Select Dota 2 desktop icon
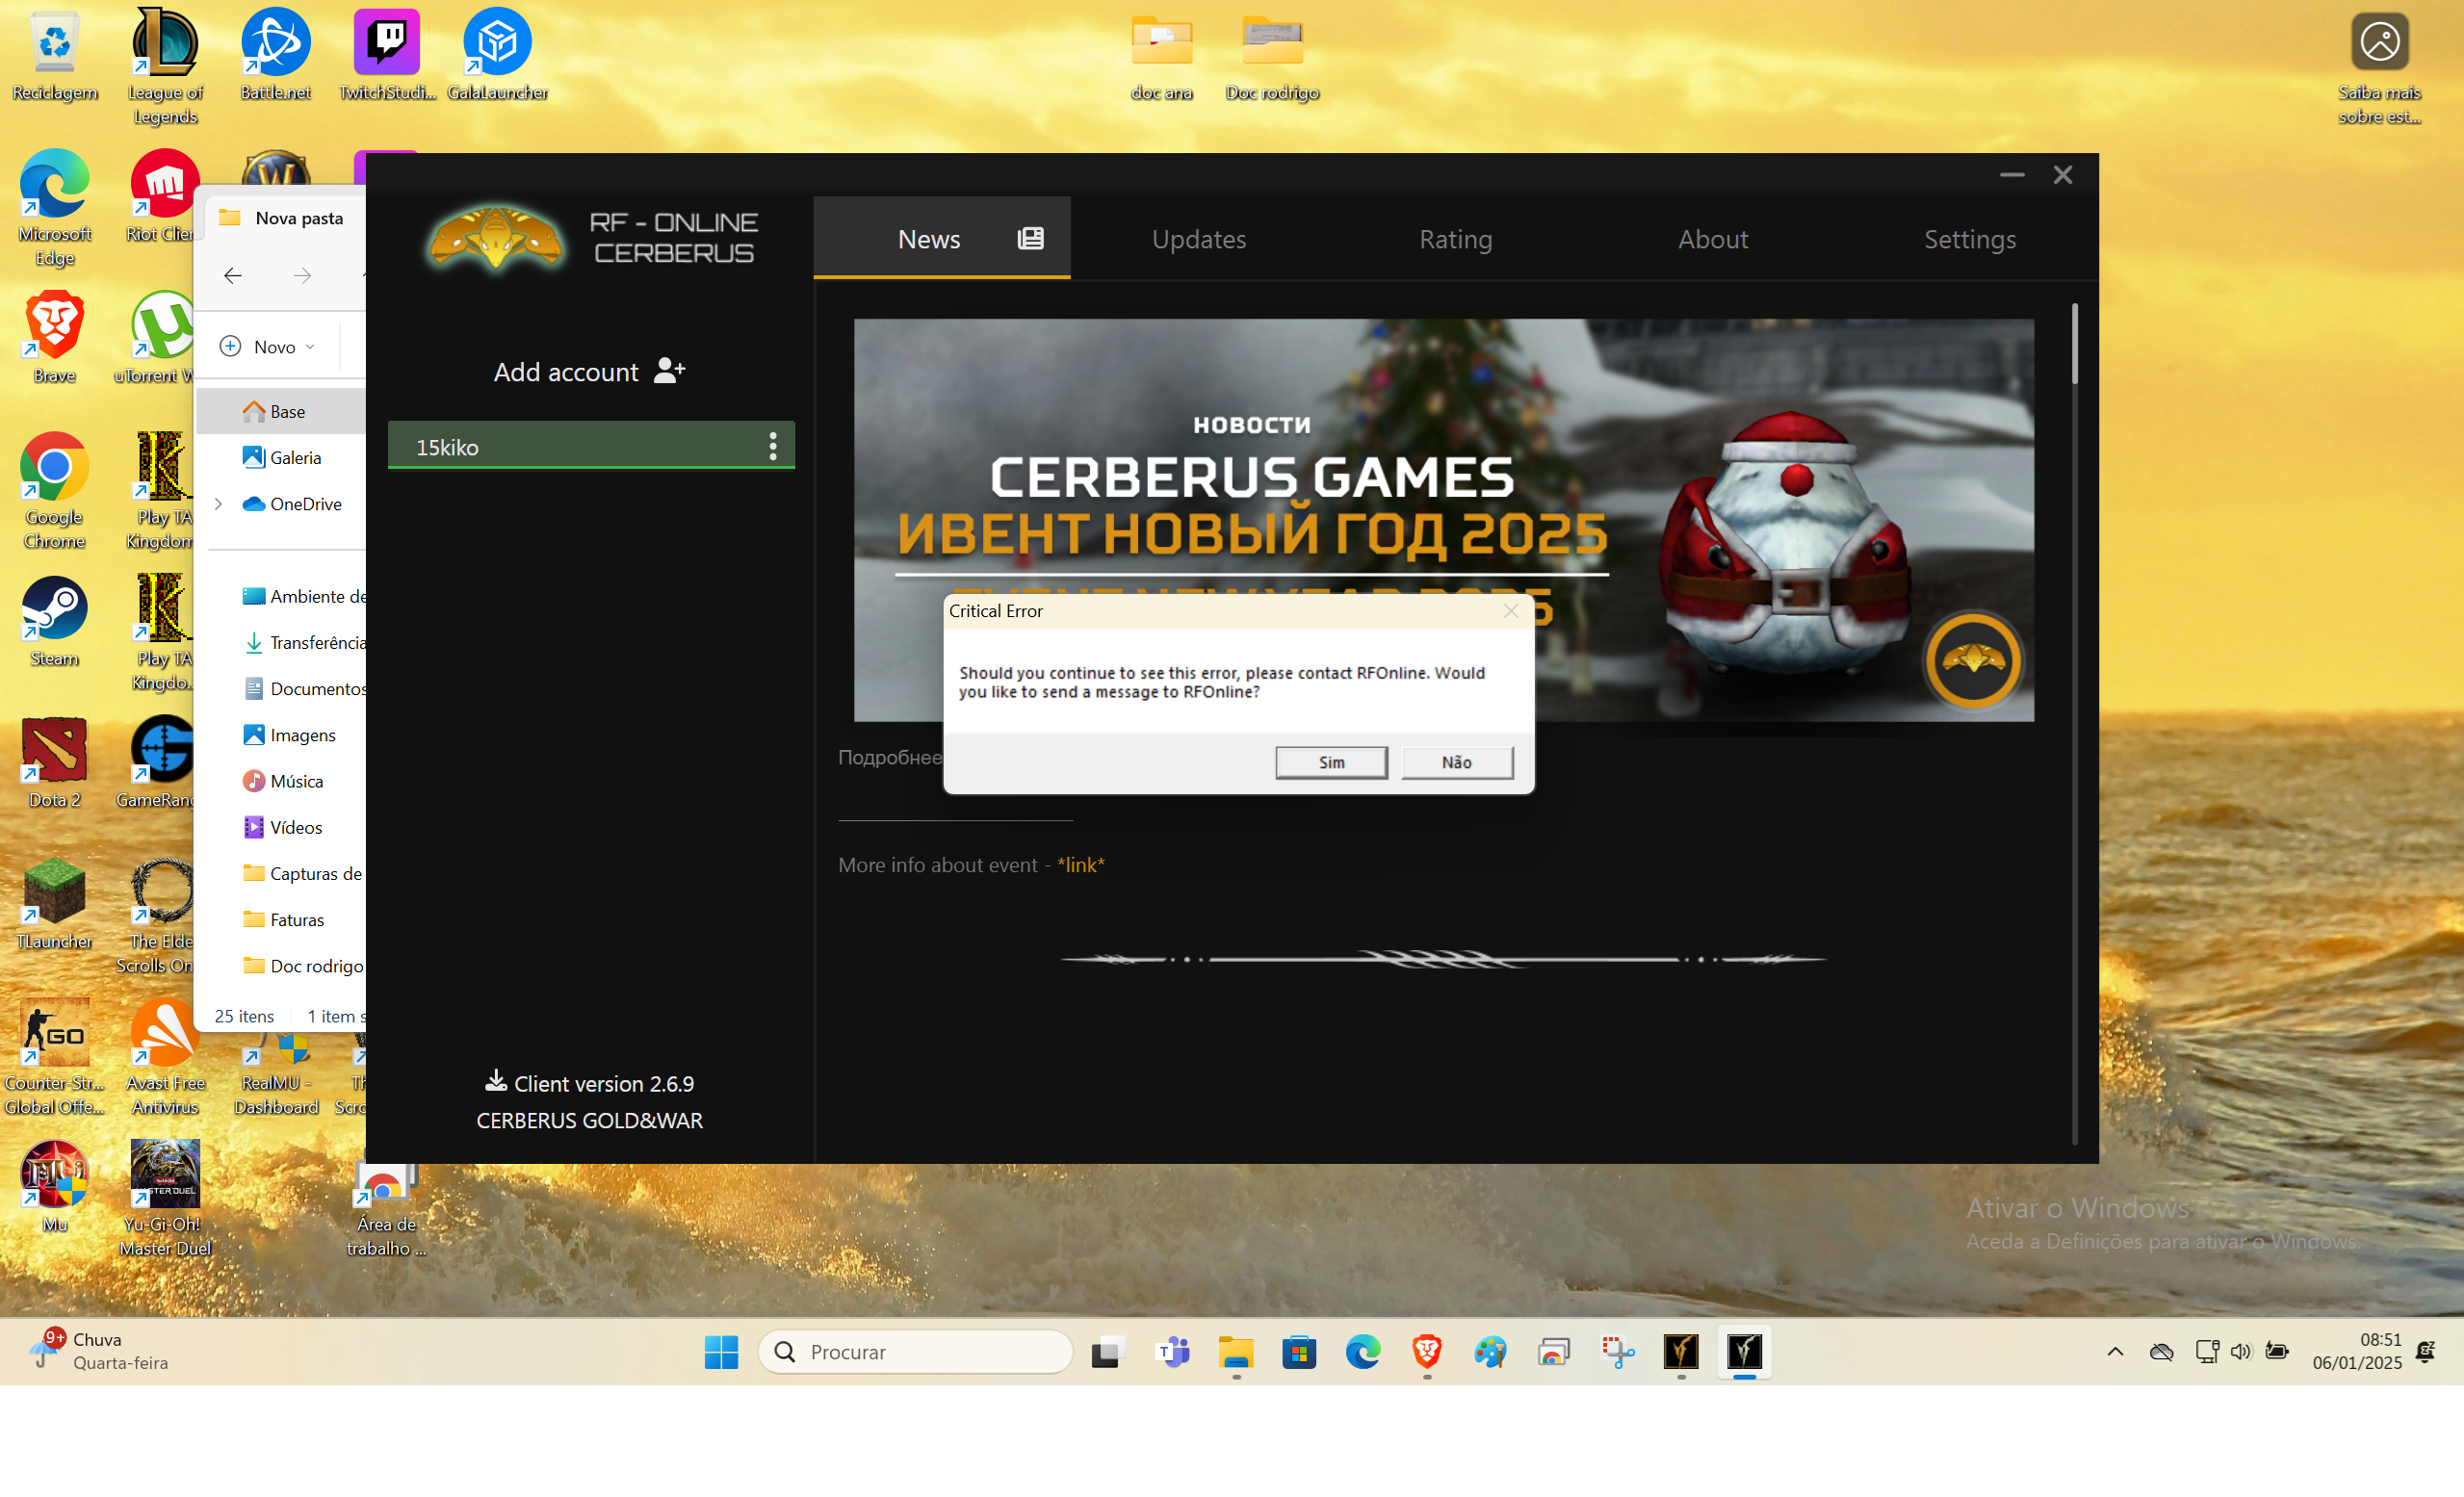The width and height of the screenshot is (2464, 1497). (55, 763)
